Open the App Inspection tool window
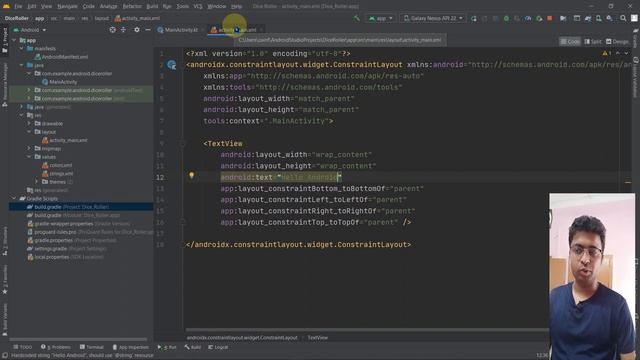640x360 pixels. tap(131, 347)
